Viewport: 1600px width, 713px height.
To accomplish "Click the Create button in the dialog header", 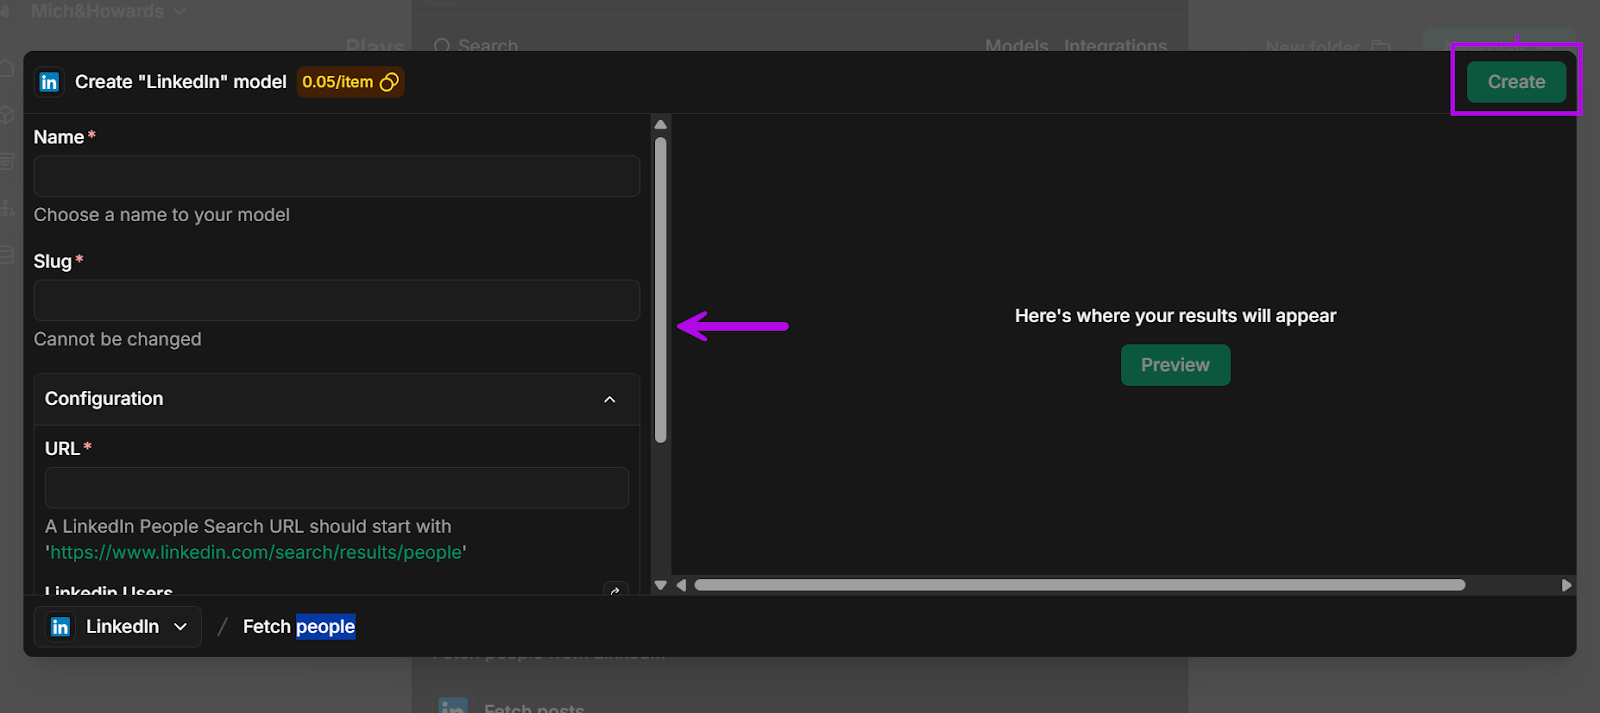I will click(x=1516, y=82).
